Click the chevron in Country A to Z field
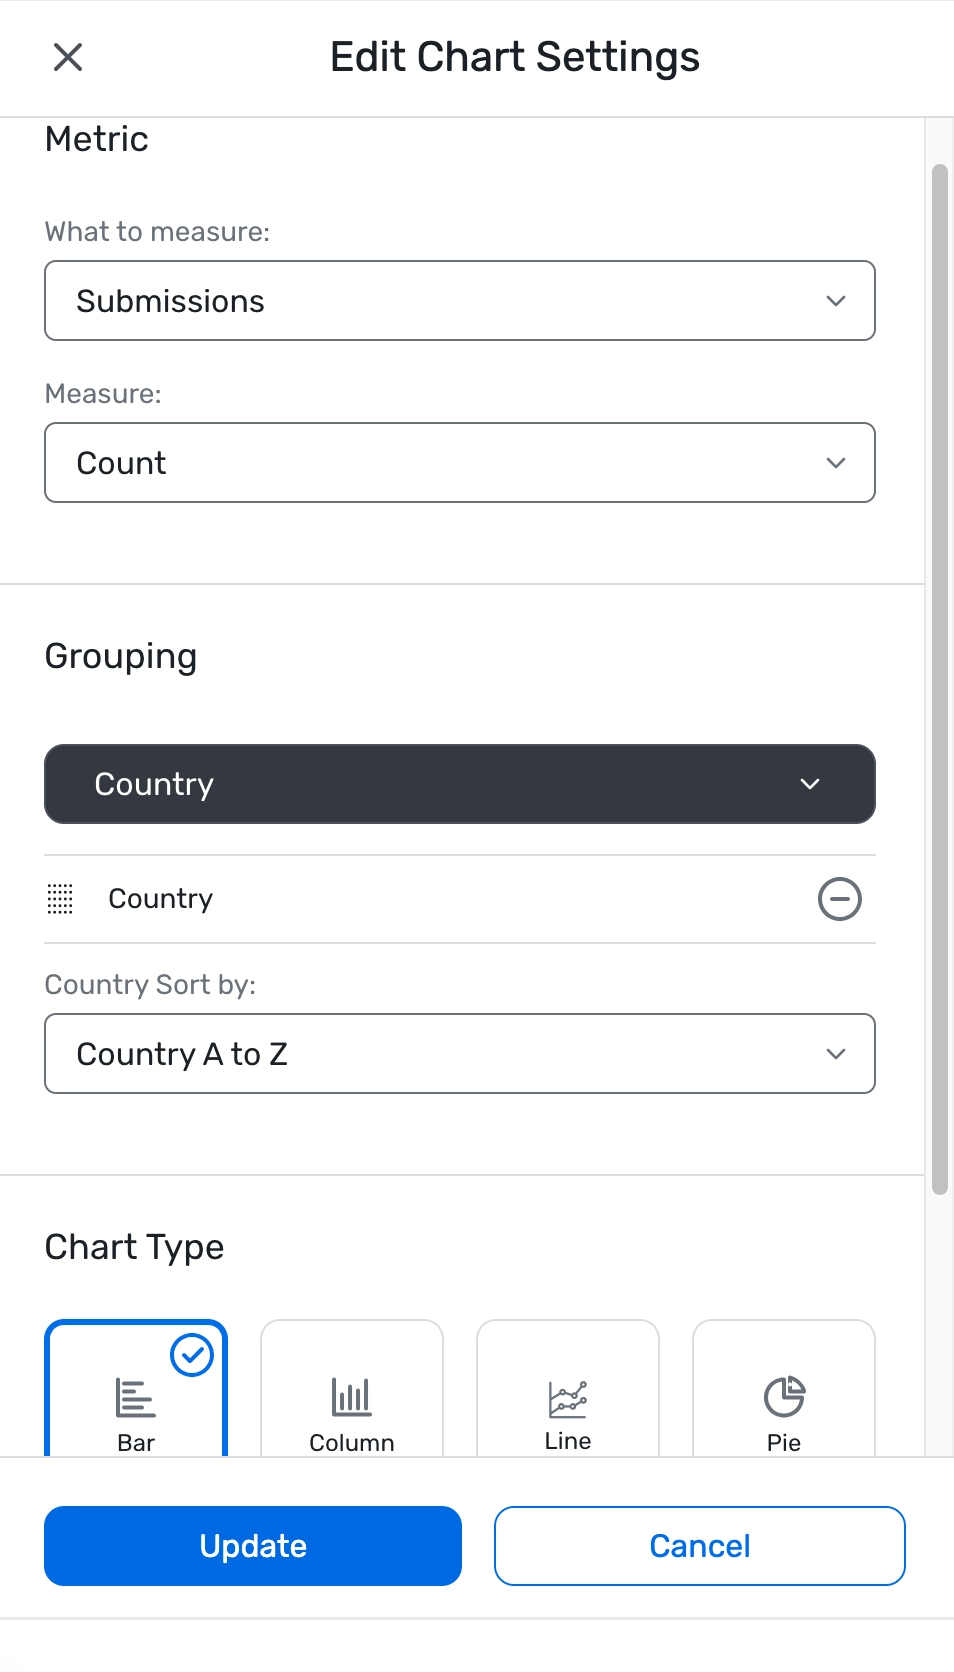Screen dimensions: 954x1672 [x=836, y=1054]
